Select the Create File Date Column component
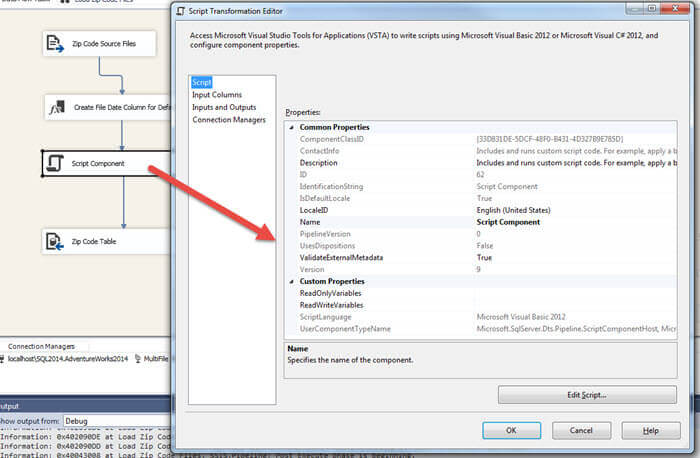Viewport: 700px width, 458px height. [108, 107]
